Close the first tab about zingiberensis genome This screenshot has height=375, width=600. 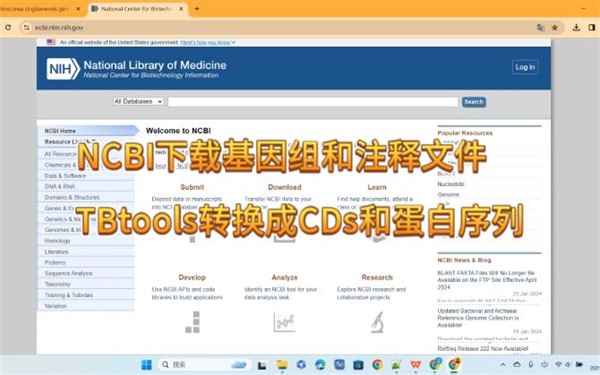click(78, 8)
